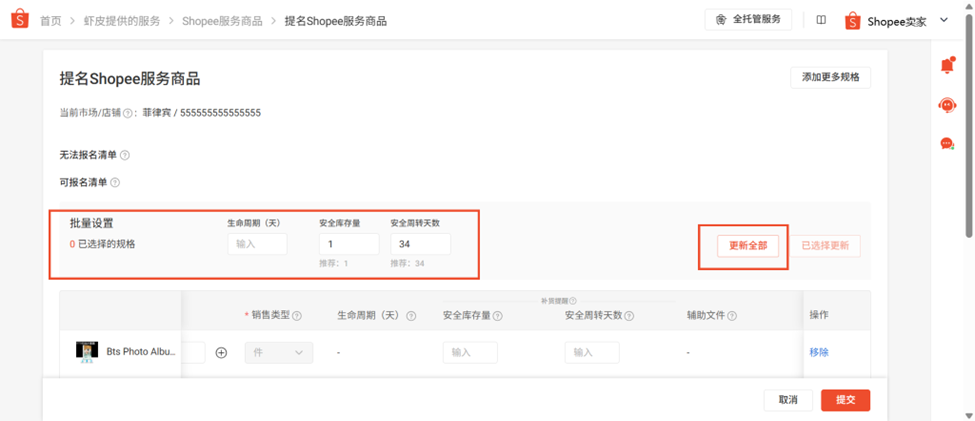
Task: Go to 虾皮提供的服务 breadcrumb
Action: [121, 21]
